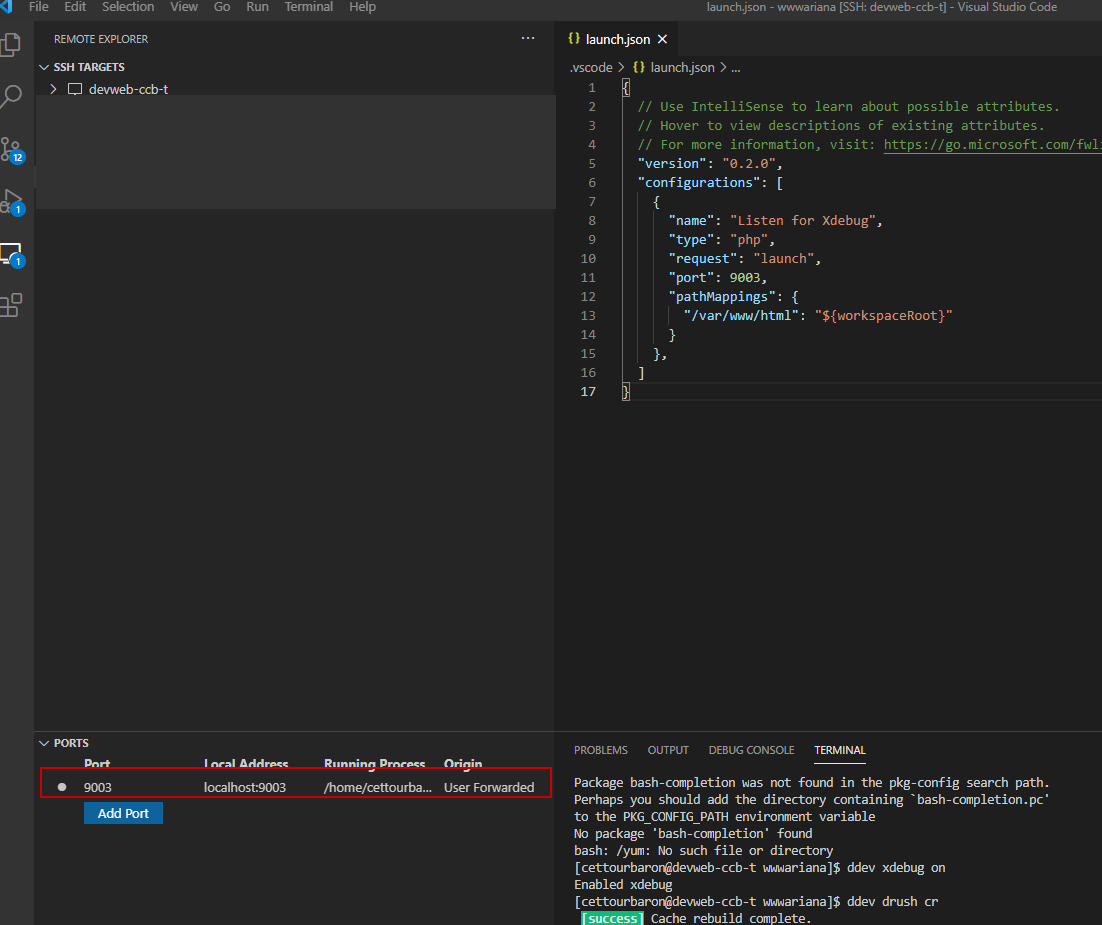Switch to the PROBLEMS panel tab
Screen dimensions: 1102x925
pos(601,750)
